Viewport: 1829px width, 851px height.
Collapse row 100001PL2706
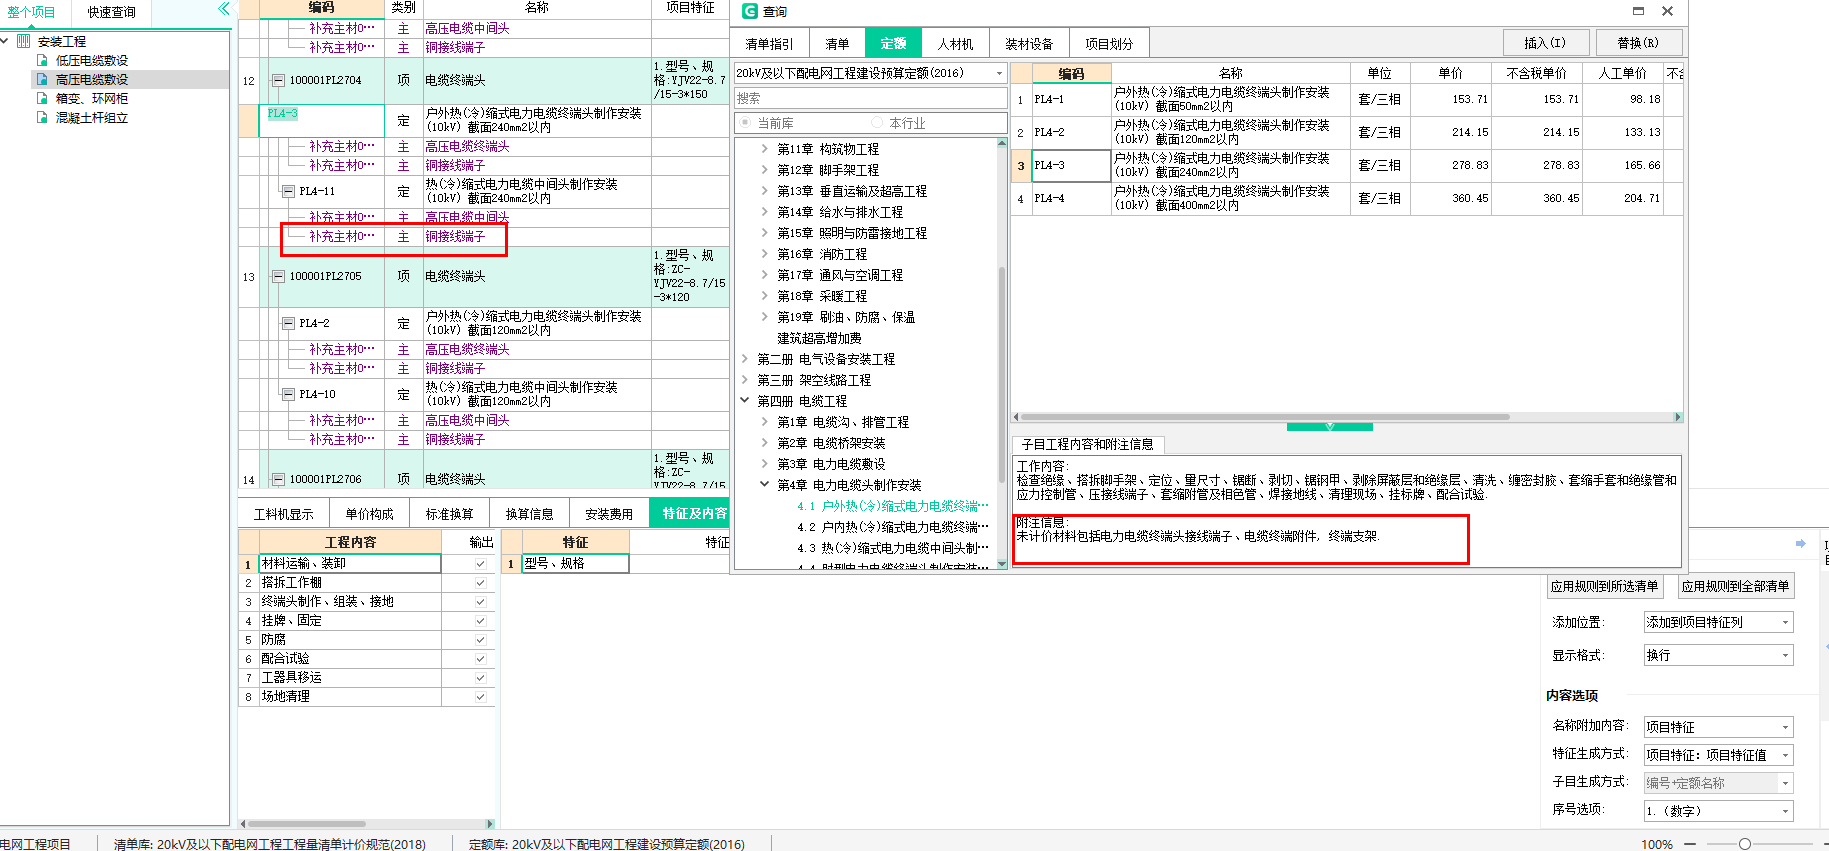279,480
